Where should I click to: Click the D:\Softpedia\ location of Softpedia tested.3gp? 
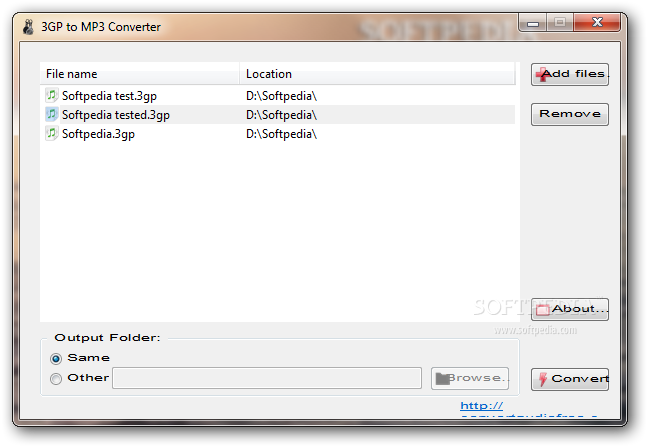coord(281,115)
